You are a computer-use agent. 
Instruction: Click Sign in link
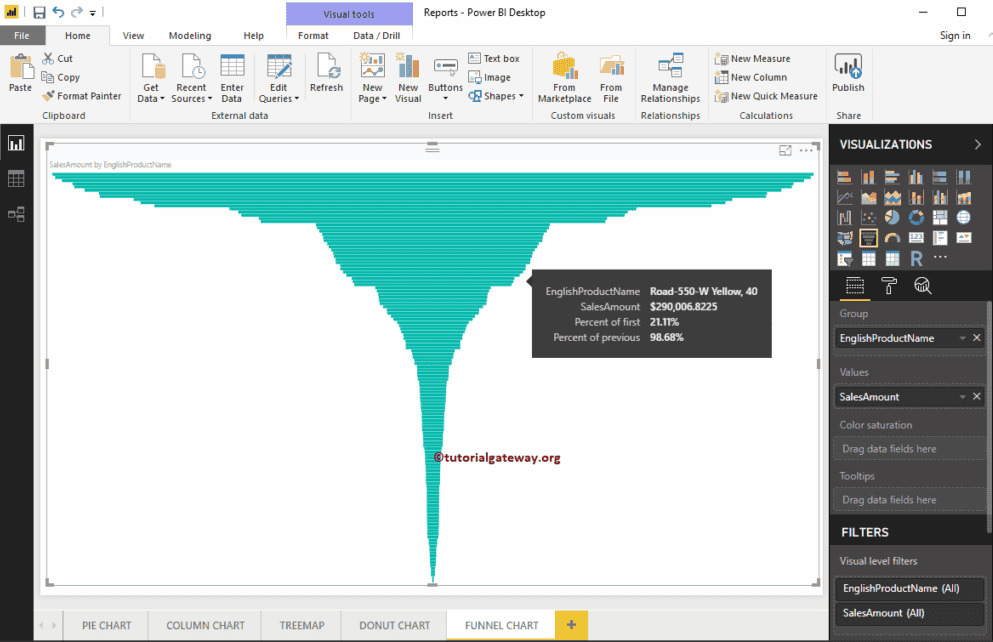pos(955,35)
